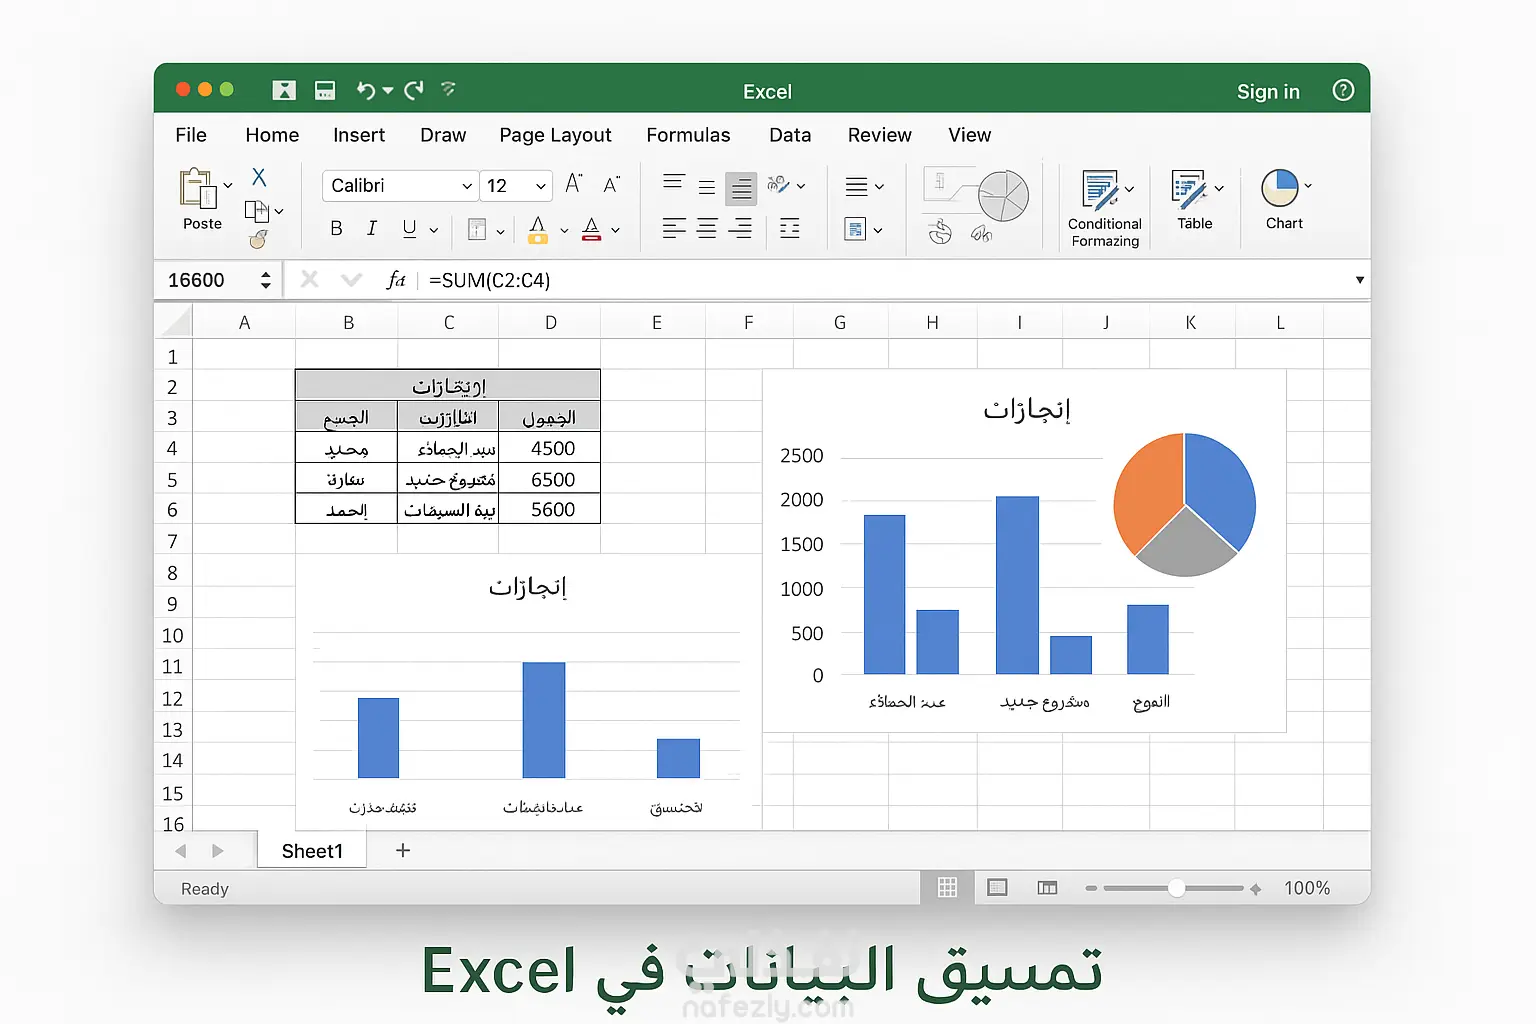Click the Copy icon in clipboard group
Viewport: 1536px width, 1024px height.
[x=257, y=211]
